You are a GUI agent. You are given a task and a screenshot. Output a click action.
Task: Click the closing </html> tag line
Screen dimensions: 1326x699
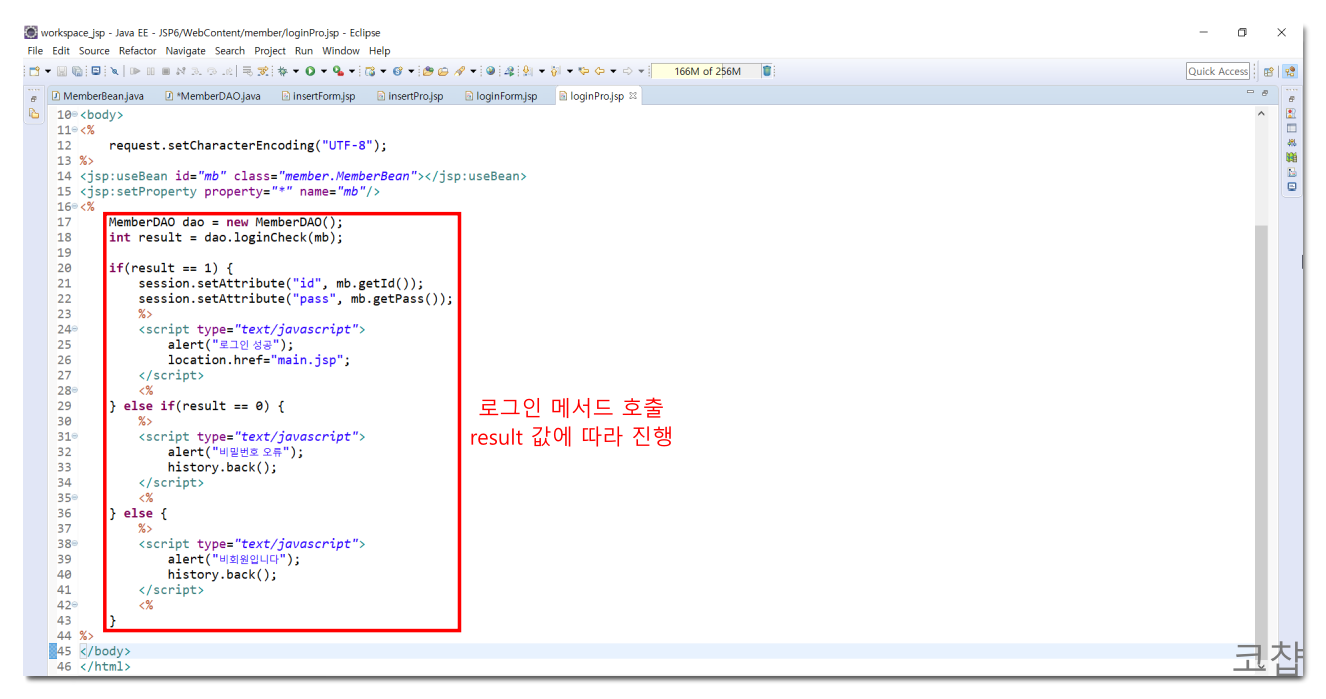click(x=105, y=666)
